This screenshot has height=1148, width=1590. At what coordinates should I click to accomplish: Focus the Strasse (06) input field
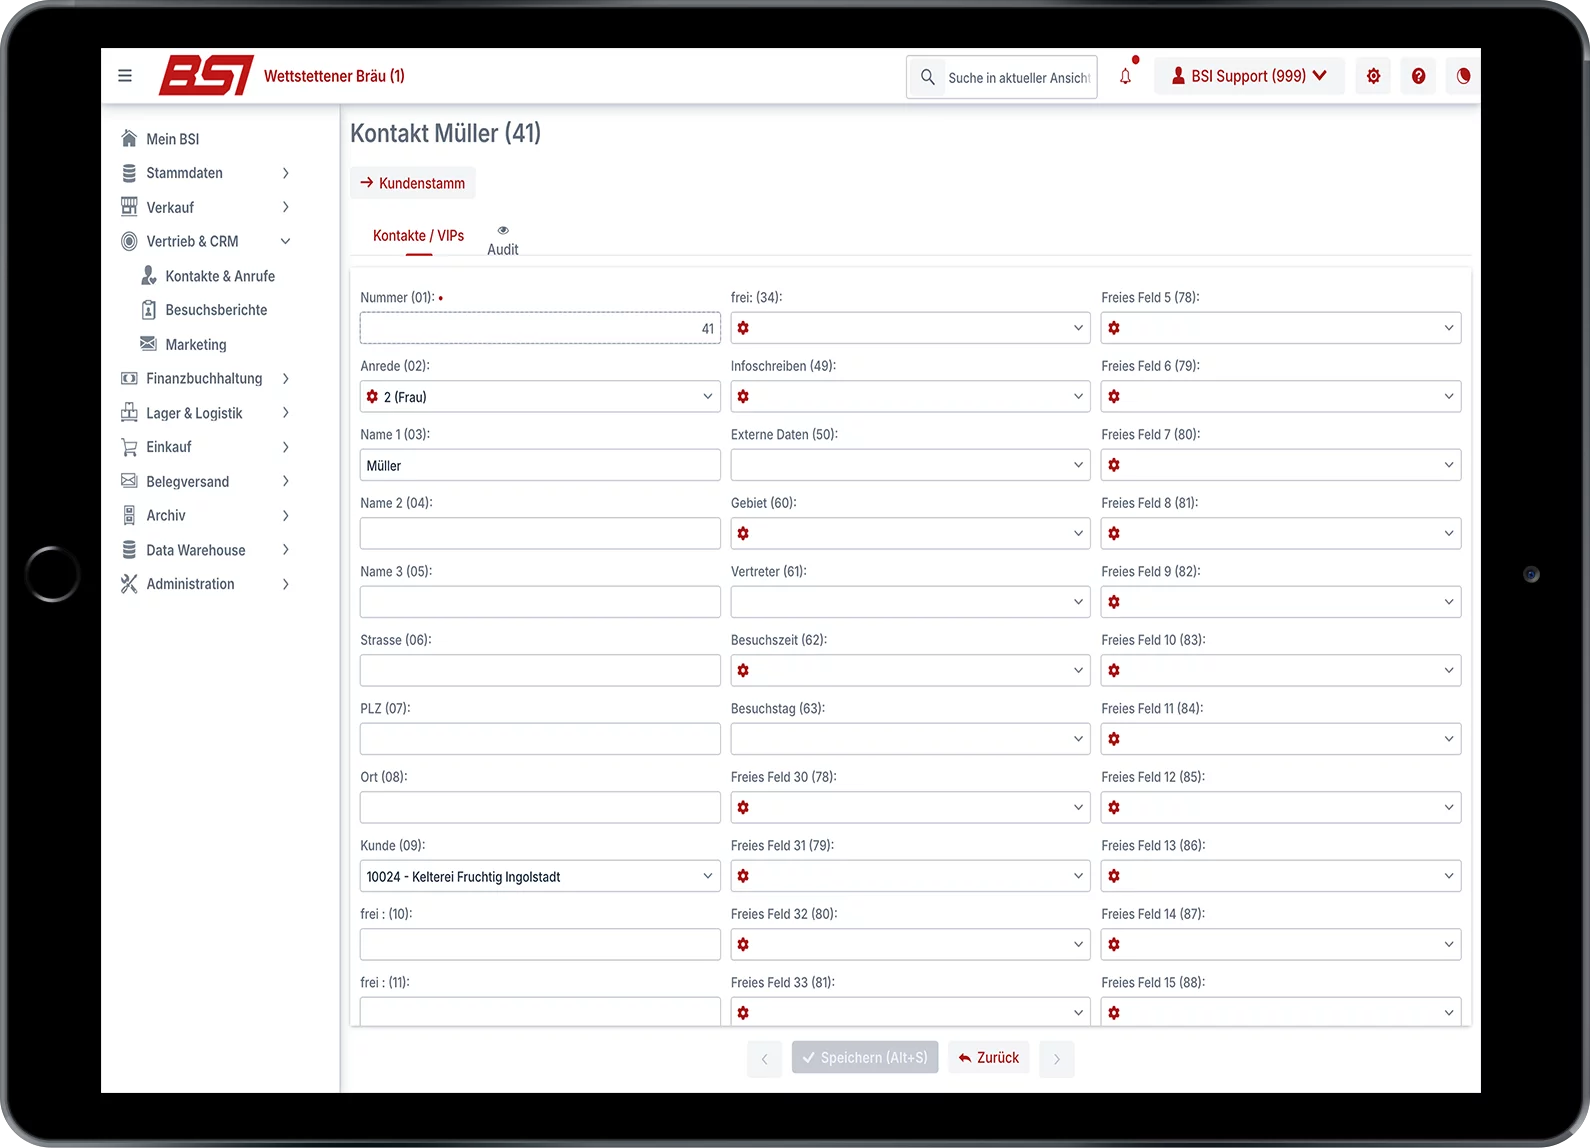pyautogui.click(x=540, y=671)
